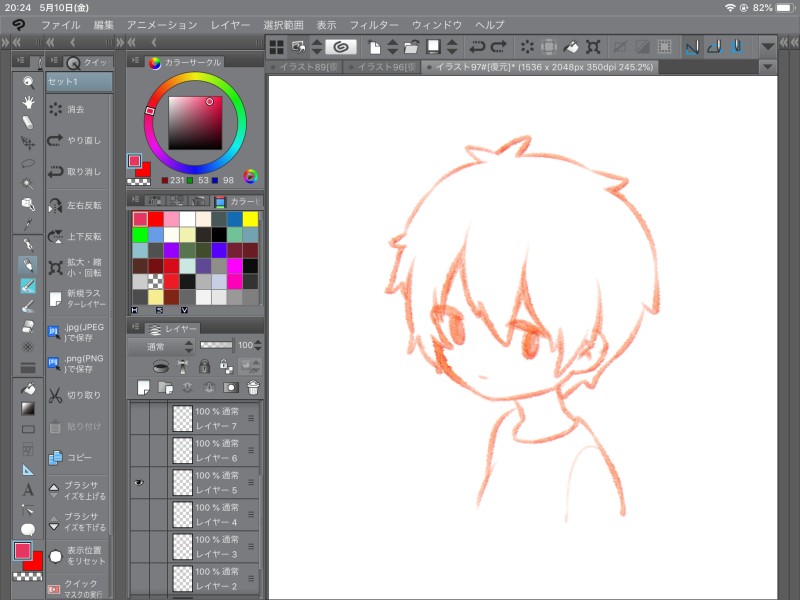Toggle visibility of レイヤー 4
This screenshot has width=800, height=600.
coord(139,514)
